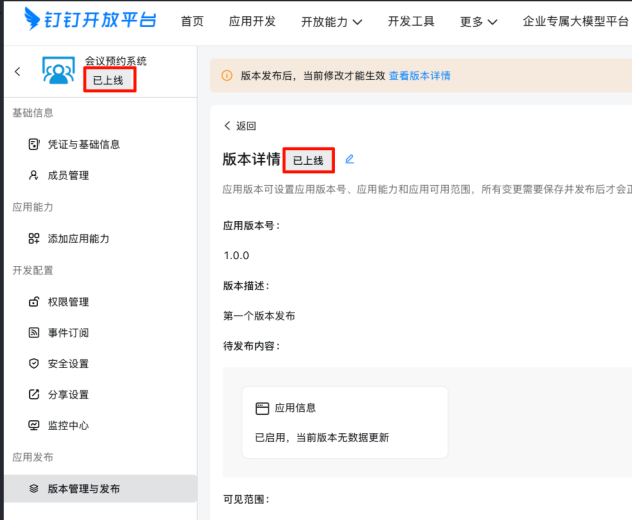
Task: Click the 监控中心 monitor icon
Action: tap(34, 425)
